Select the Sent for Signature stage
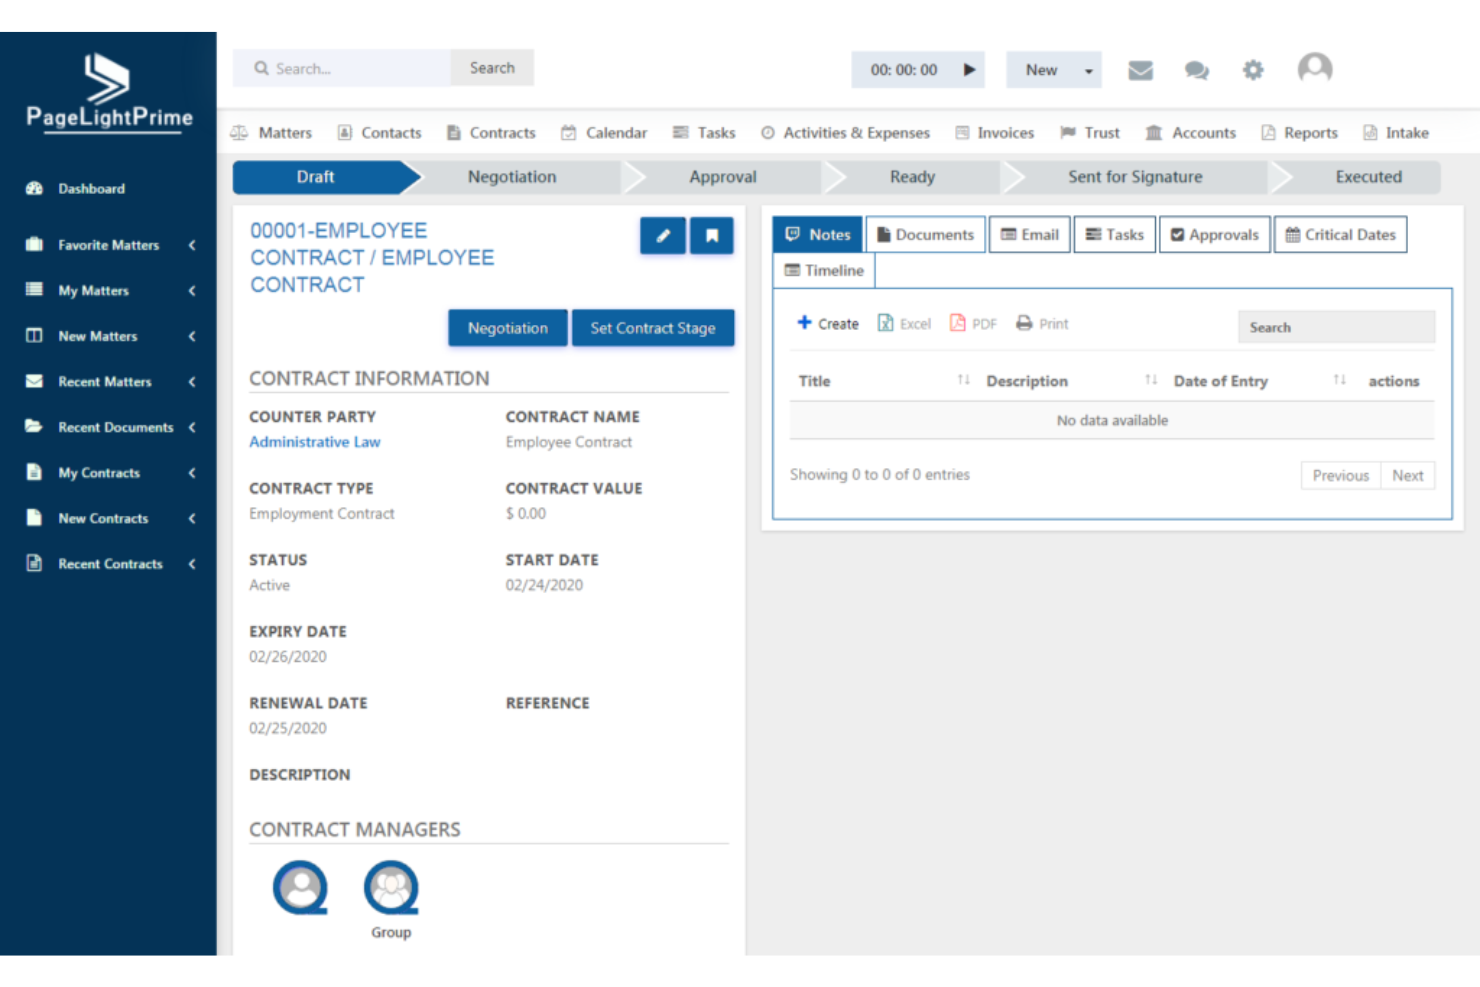The image size is (1480, 987). (1135, 177)
